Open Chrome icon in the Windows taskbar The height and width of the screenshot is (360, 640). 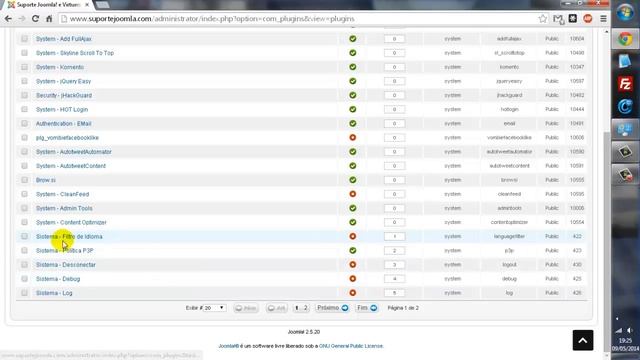pos(625,39)
